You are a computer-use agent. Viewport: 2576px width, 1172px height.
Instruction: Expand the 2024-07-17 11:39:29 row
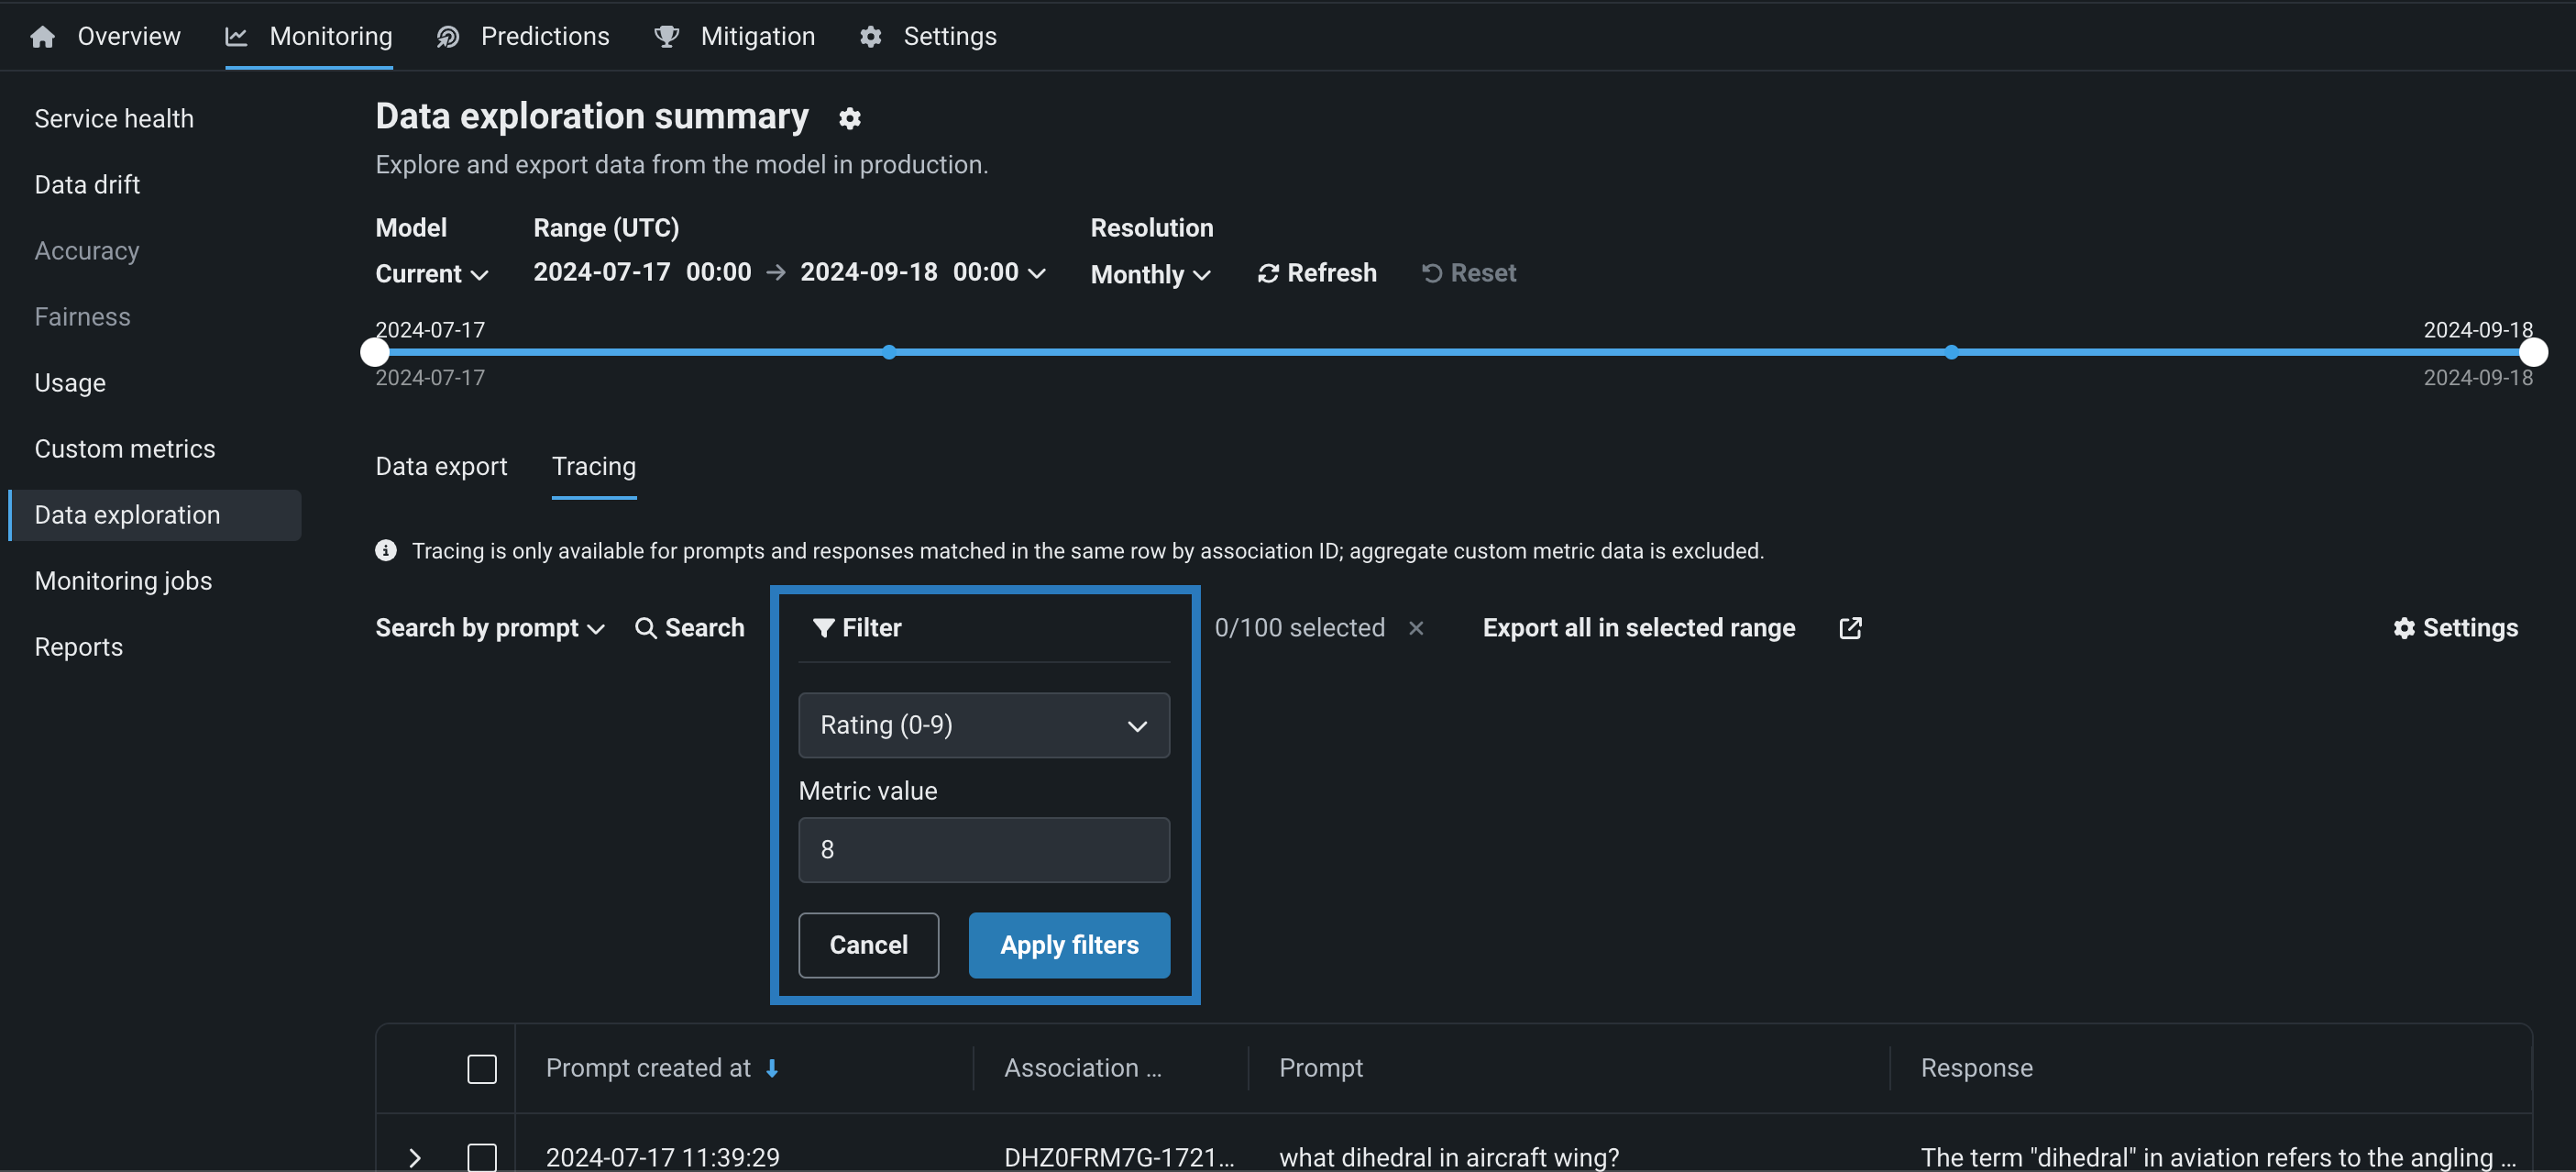[415, 1157]
